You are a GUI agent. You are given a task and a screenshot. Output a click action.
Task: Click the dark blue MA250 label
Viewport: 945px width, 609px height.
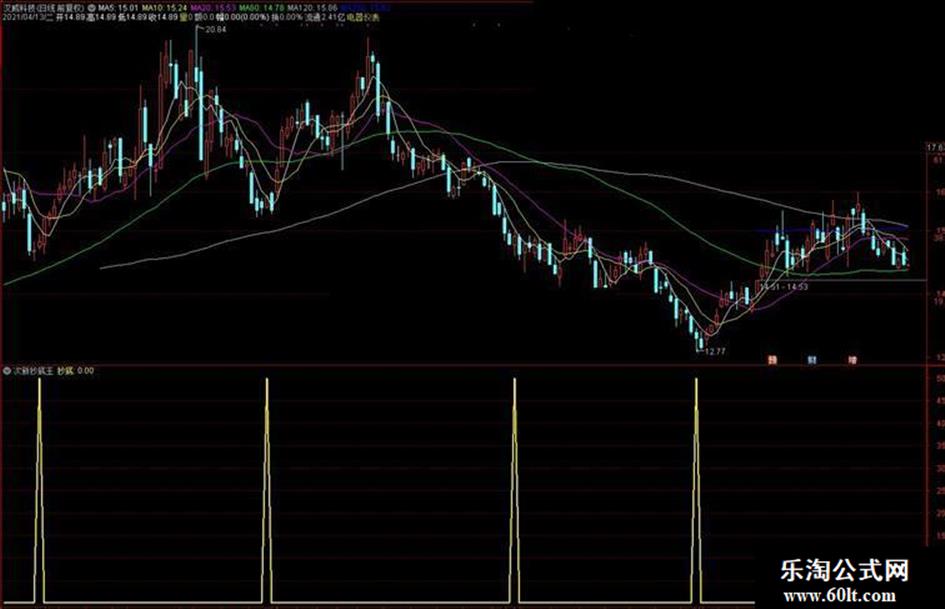click(365, 8)
